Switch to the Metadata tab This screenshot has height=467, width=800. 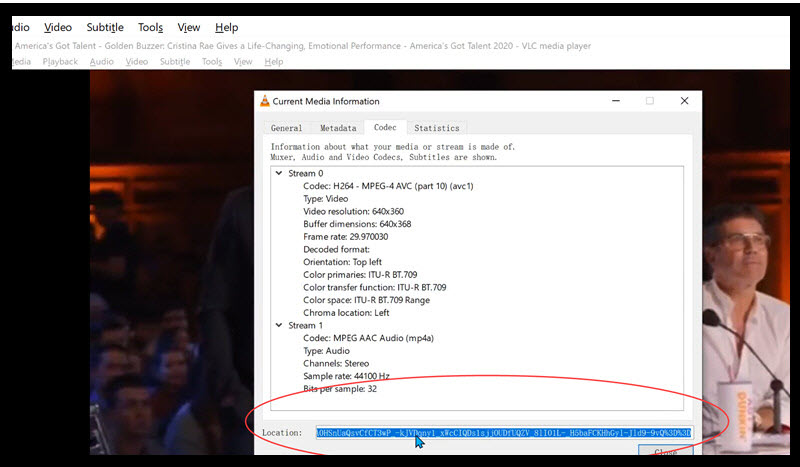pos(338,128)
